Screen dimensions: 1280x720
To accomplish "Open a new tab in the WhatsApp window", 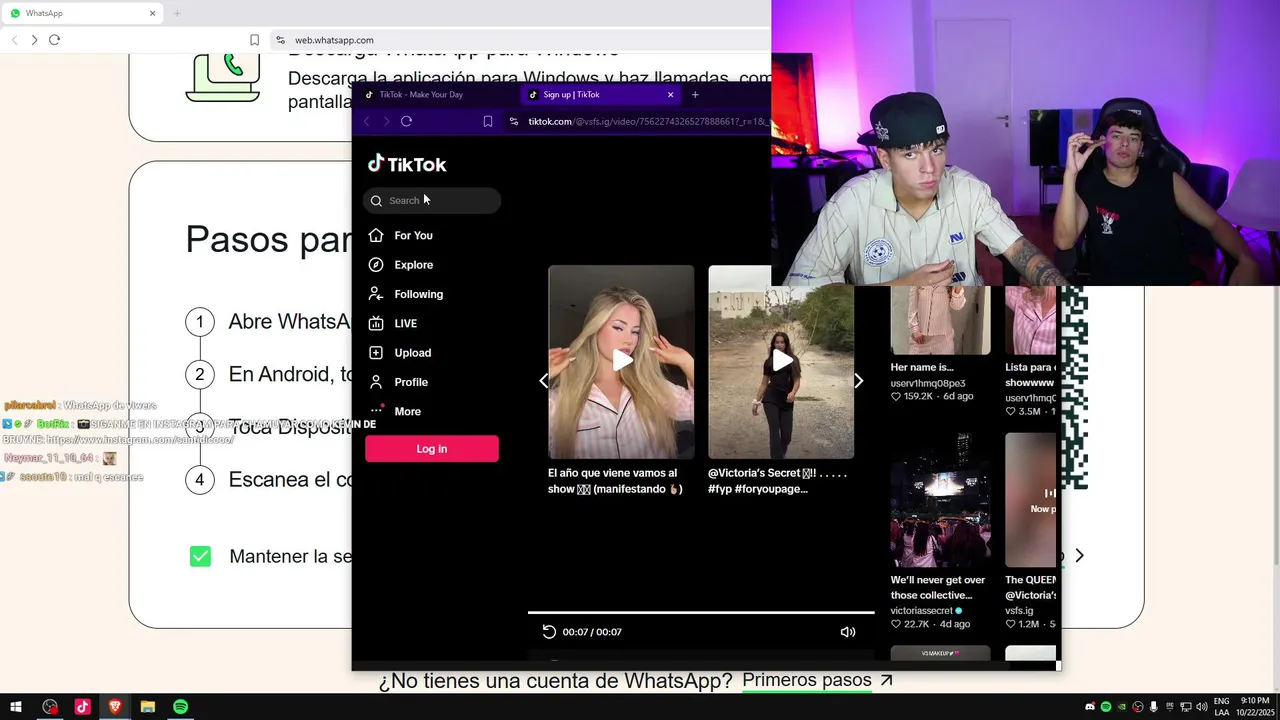I will point(177,13).
